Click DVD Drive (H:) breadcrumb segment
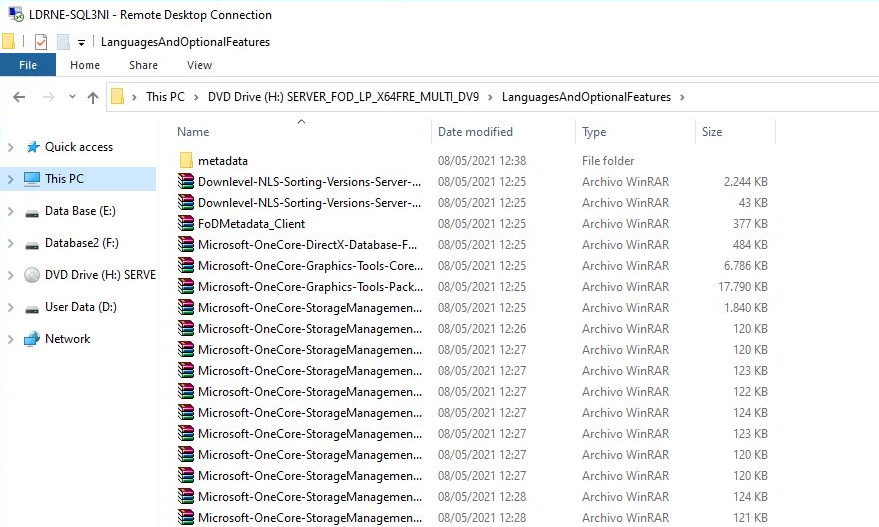The height and width of the screenshot is (527, 879). click(343, 97)
